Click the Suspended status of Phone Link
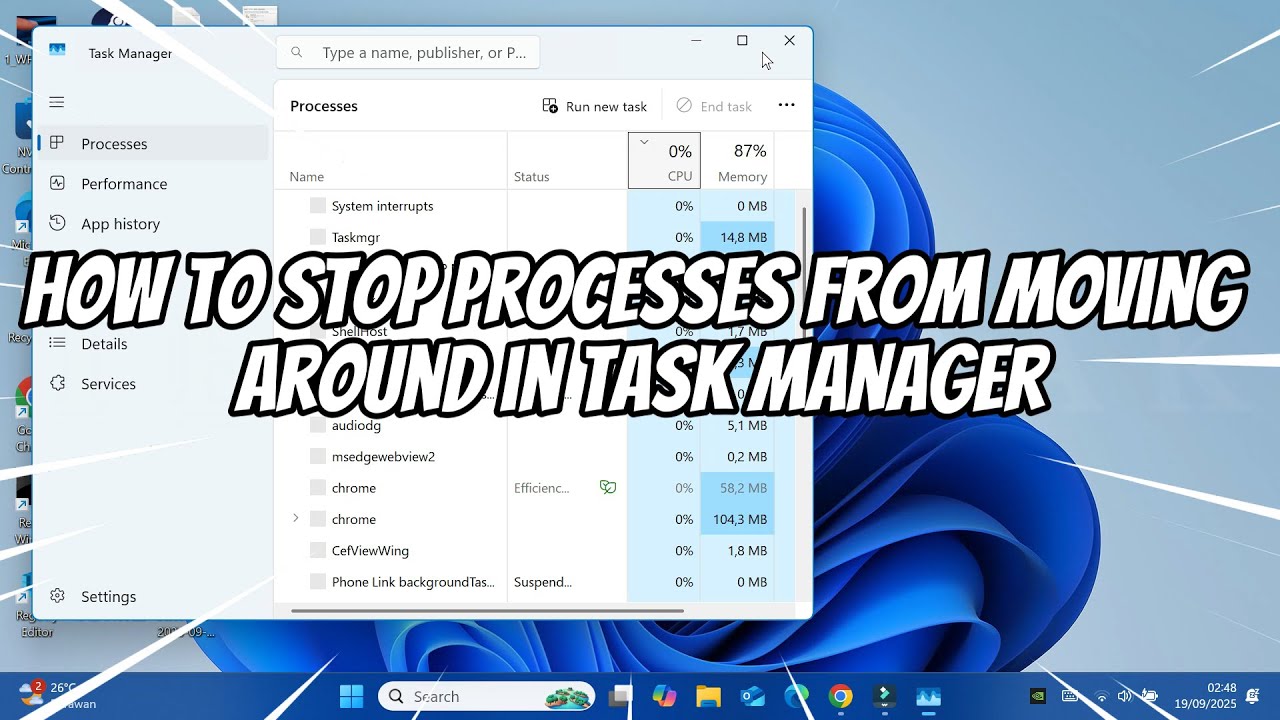Image resolution: width=1280 pixels, height=720 pixels. (x=543, y=582)
